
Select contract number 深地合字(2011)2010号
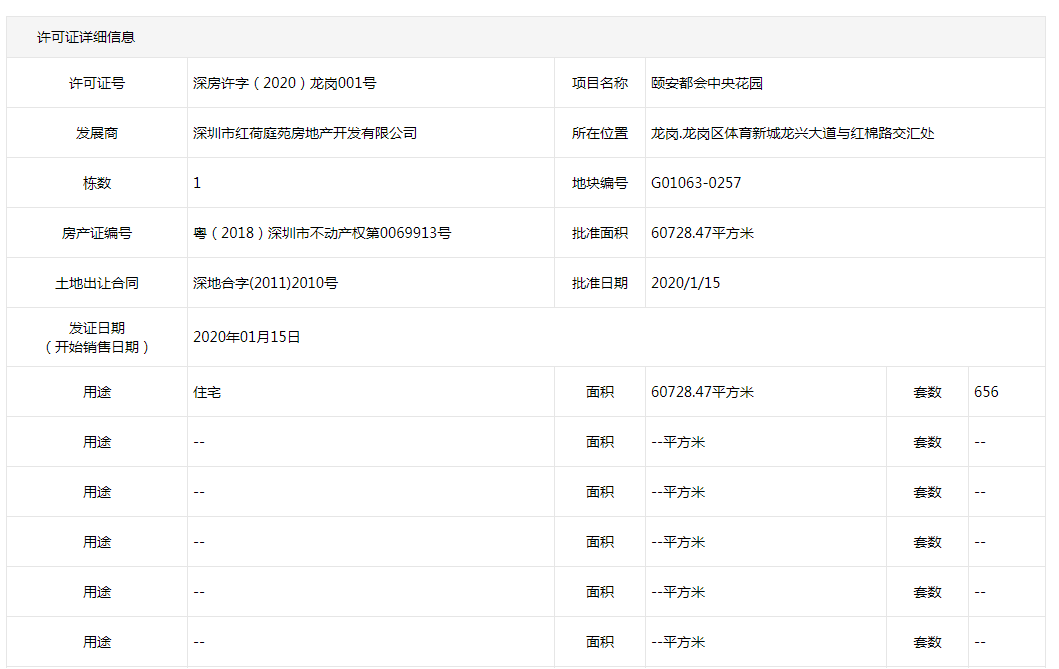pos(265,283)
